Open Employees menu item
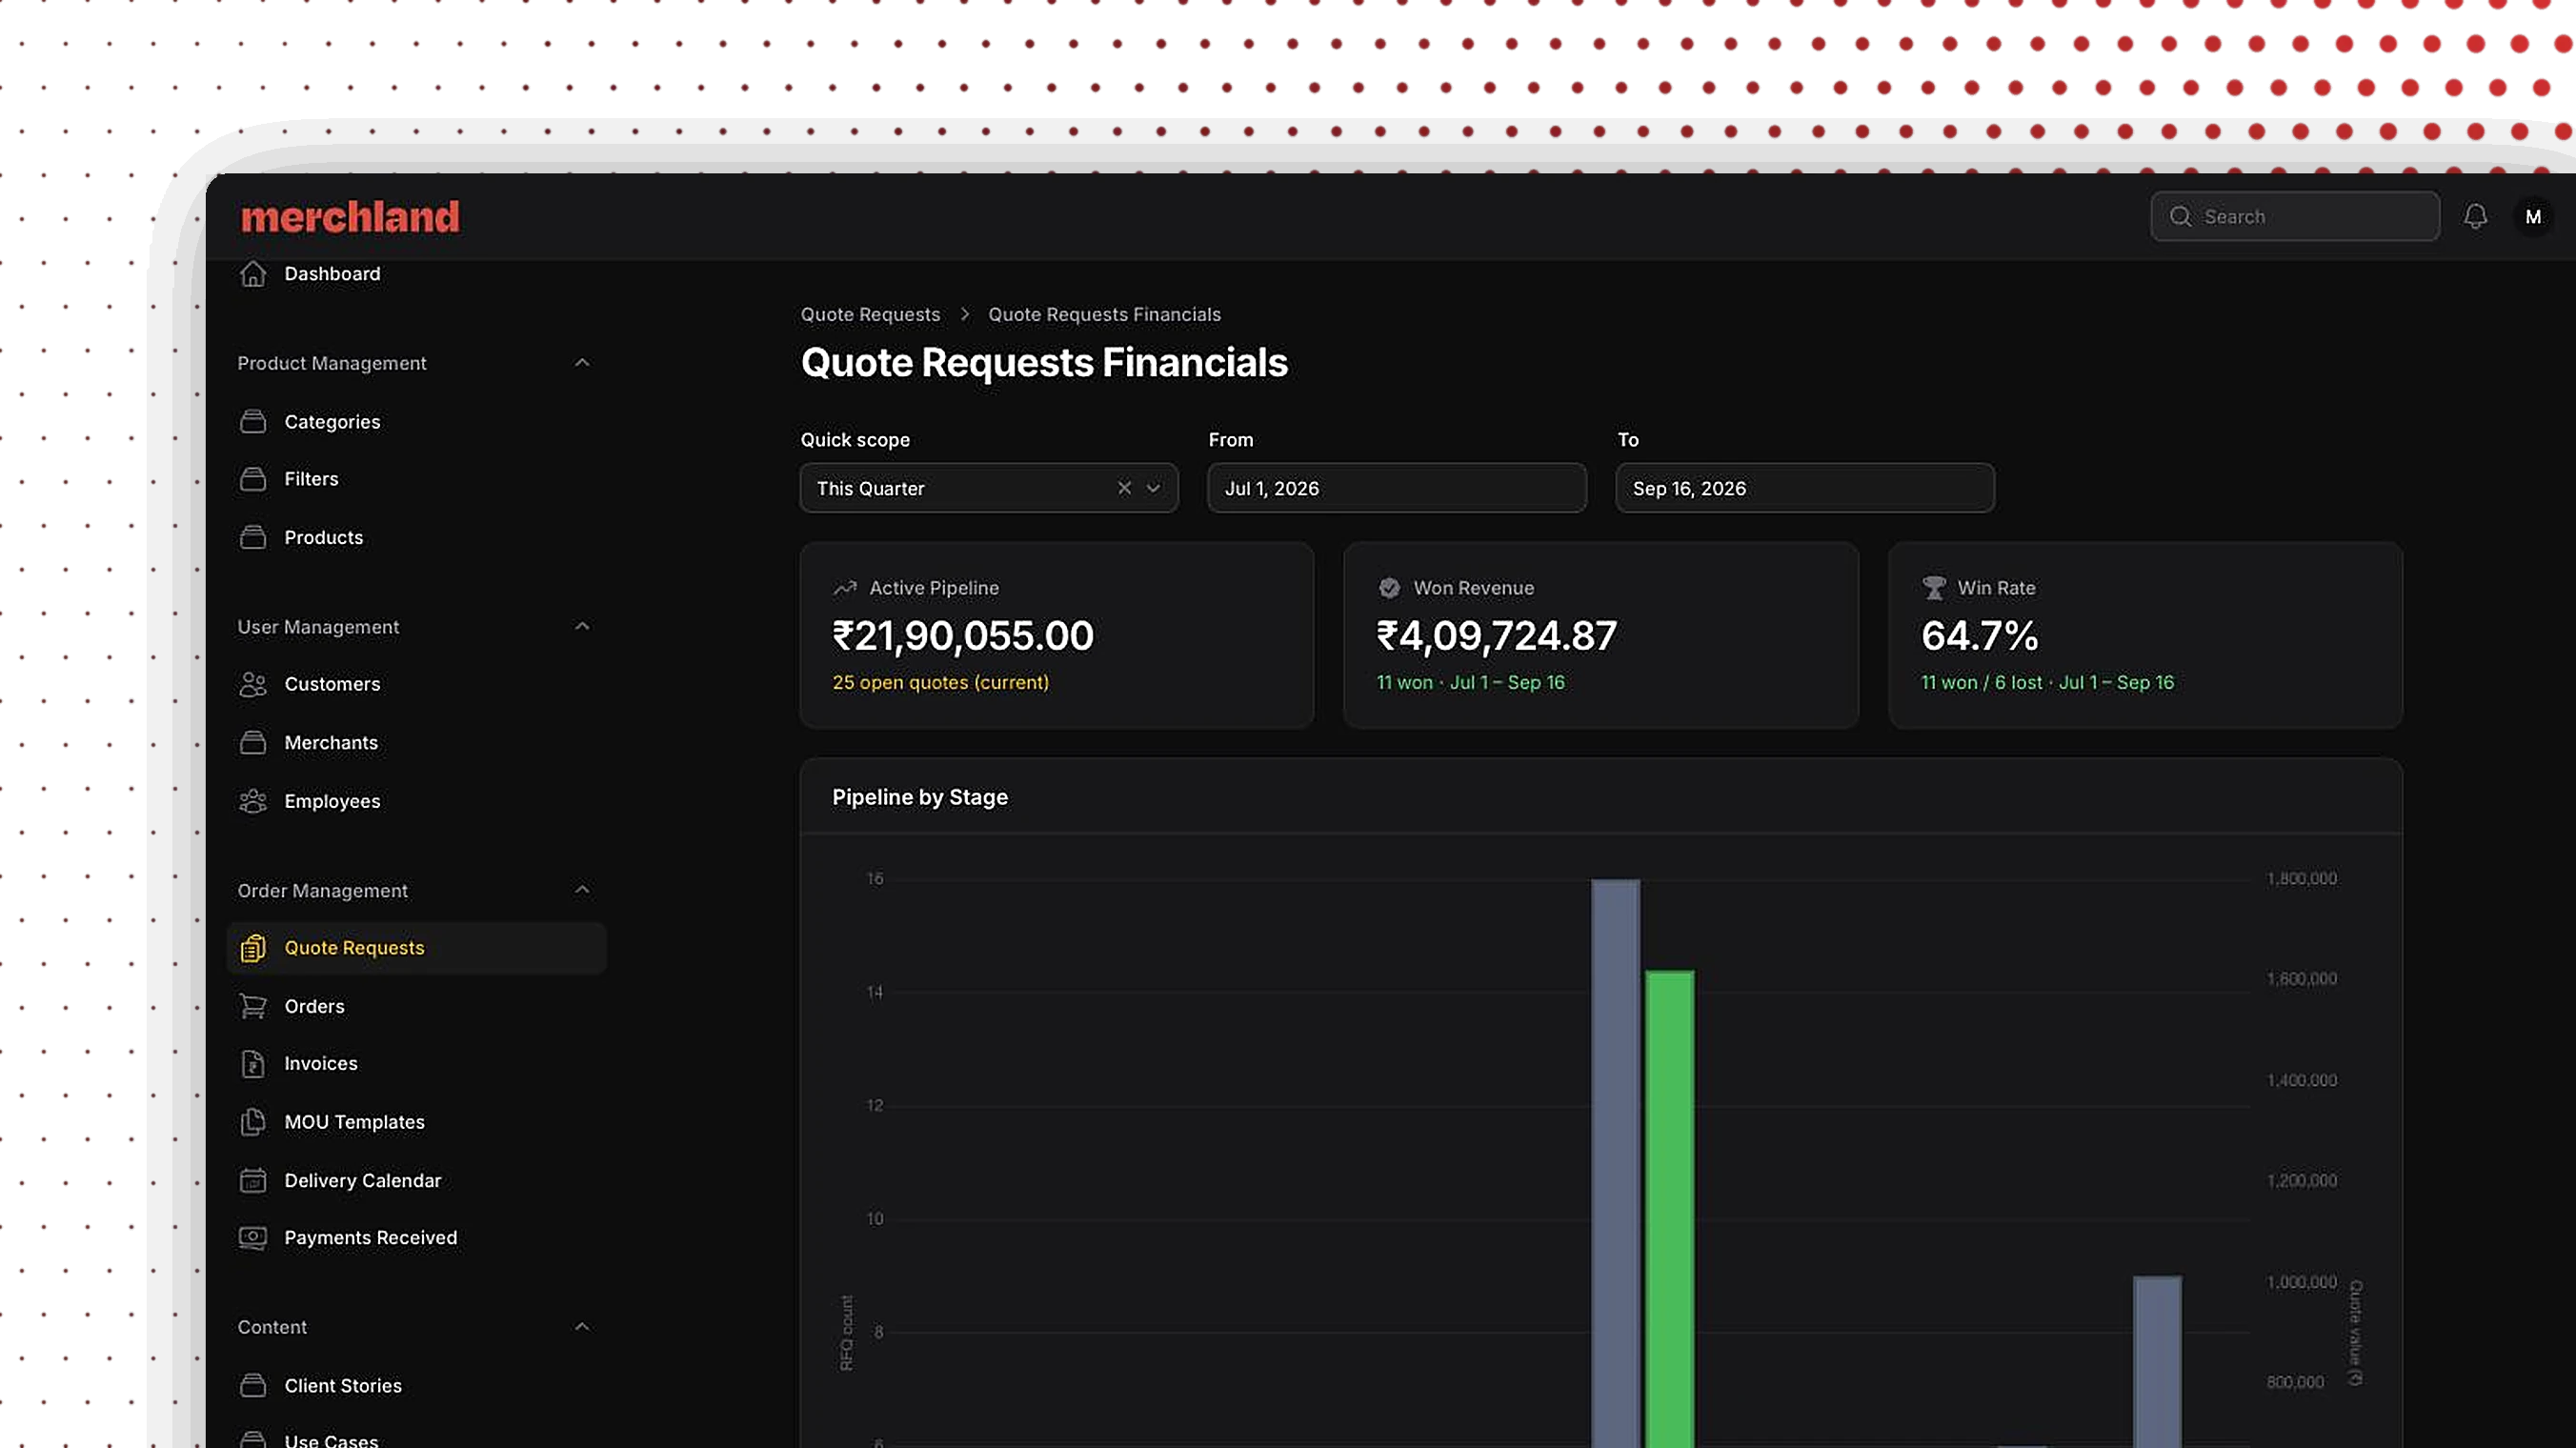 coord(332,802)
